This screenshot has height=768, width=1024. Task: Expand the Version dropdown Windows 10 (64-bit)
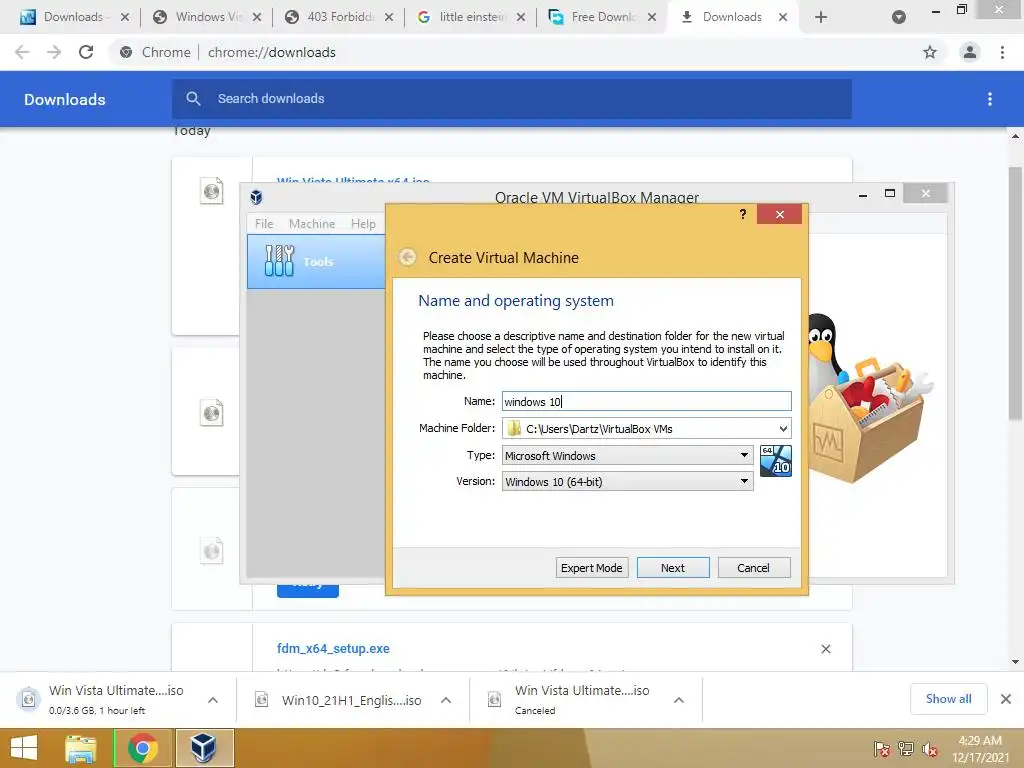[x=627, y=481]
